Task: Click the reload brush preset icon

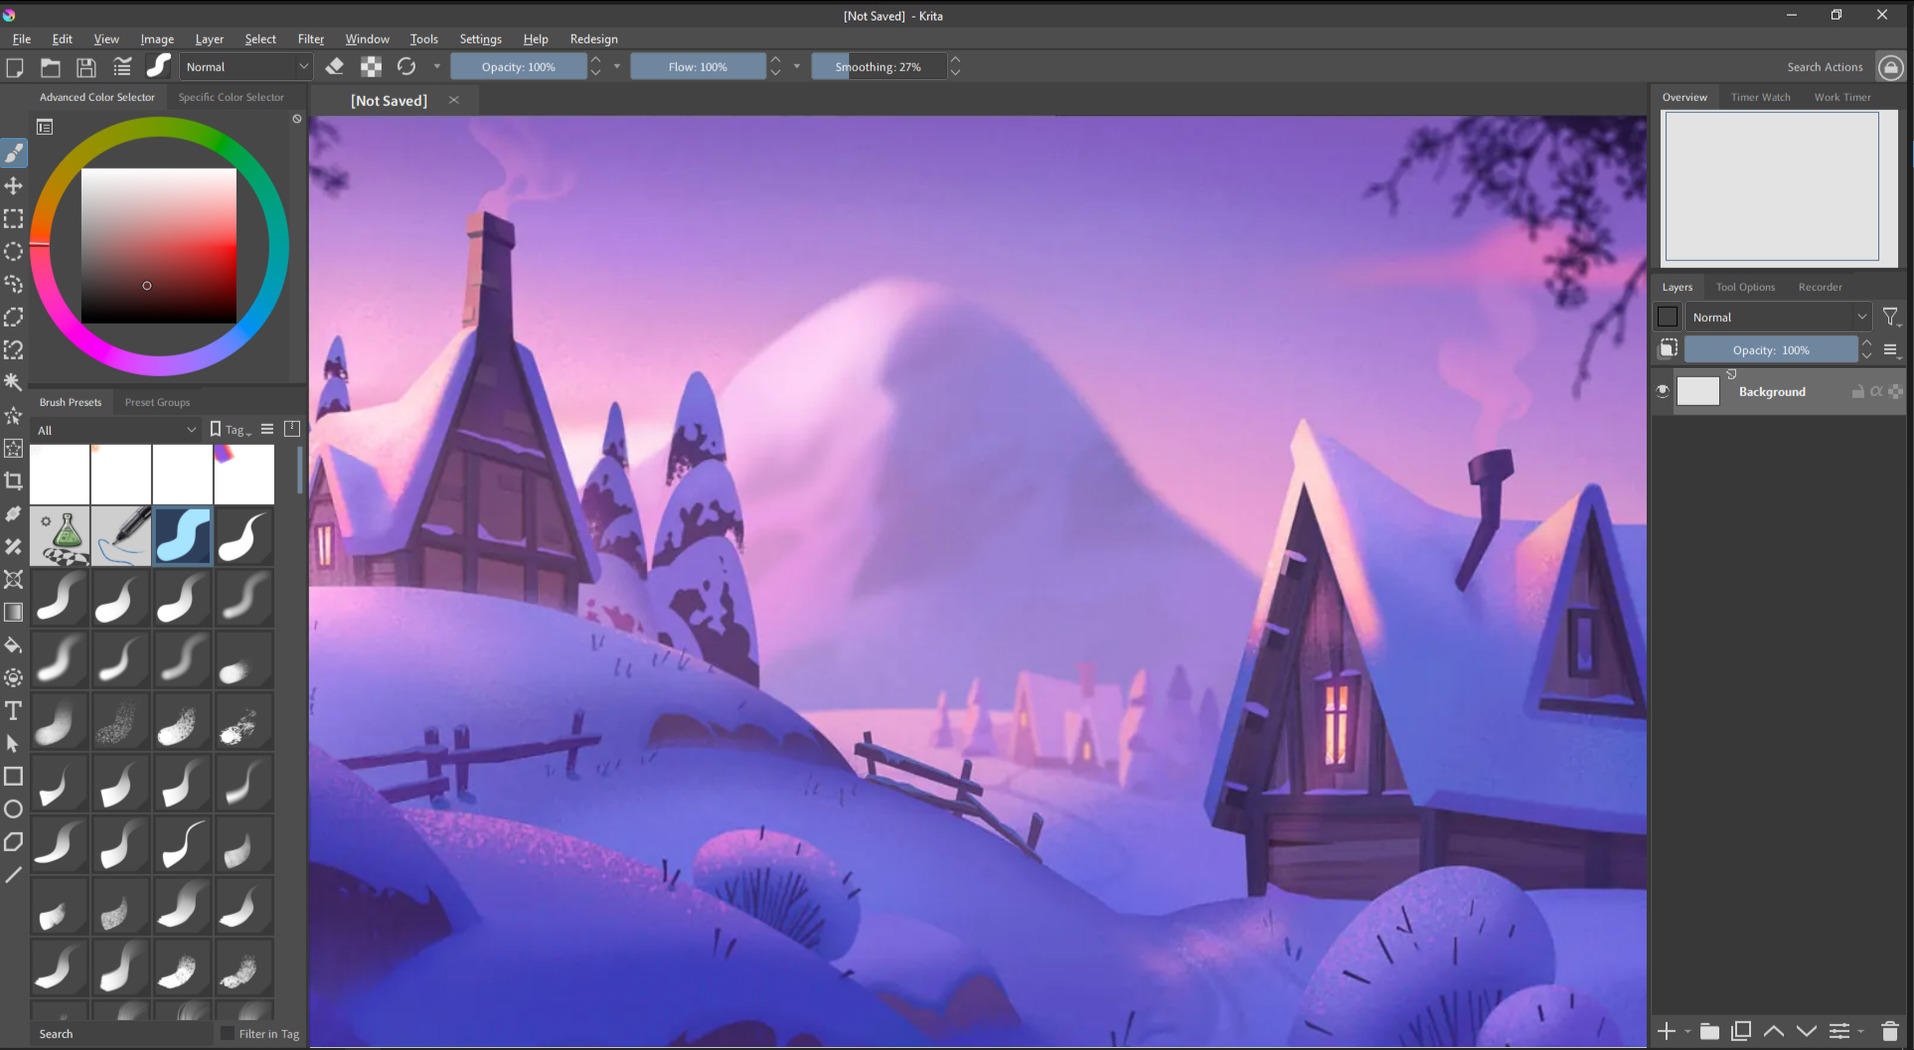Action: 406,67
